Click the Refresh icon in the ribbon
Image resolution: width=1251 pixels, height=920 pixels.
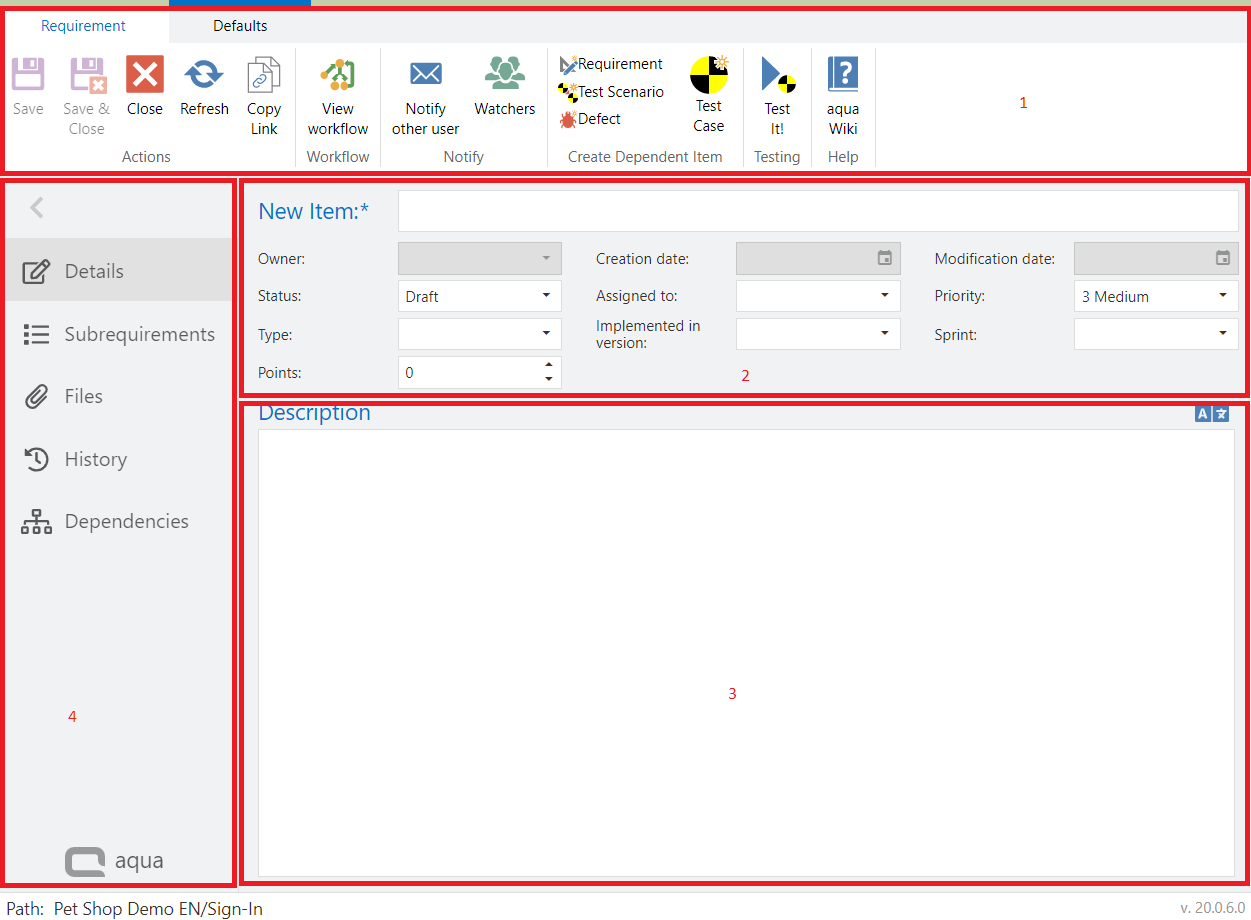point(204,75)
